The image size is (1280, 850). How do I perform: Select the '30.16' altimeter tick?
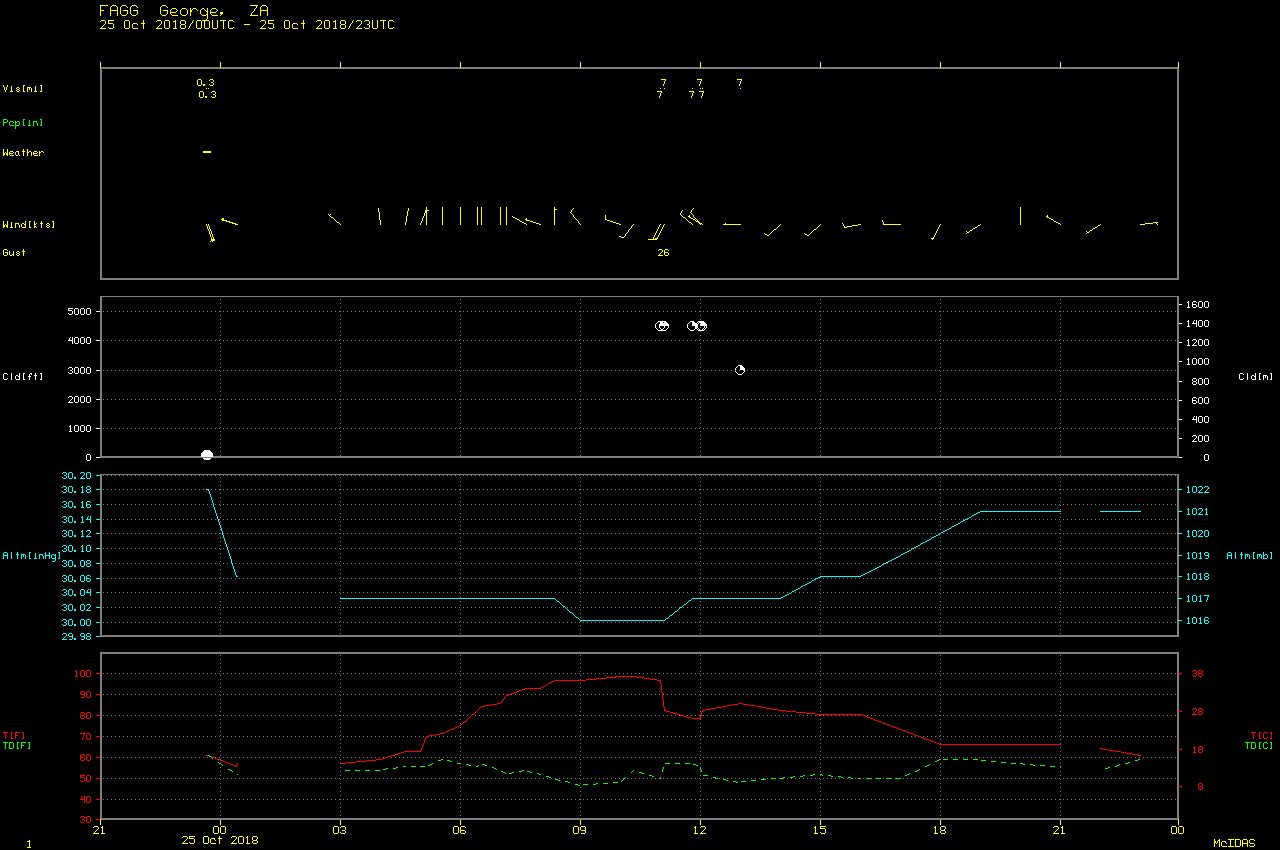(x=77, y=505)
